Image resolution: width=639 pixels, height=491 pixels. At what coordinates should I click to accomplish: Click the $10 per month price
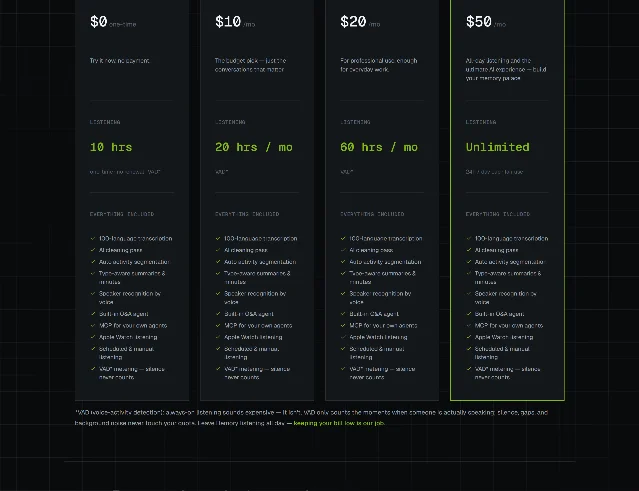(x=235, y=22)
